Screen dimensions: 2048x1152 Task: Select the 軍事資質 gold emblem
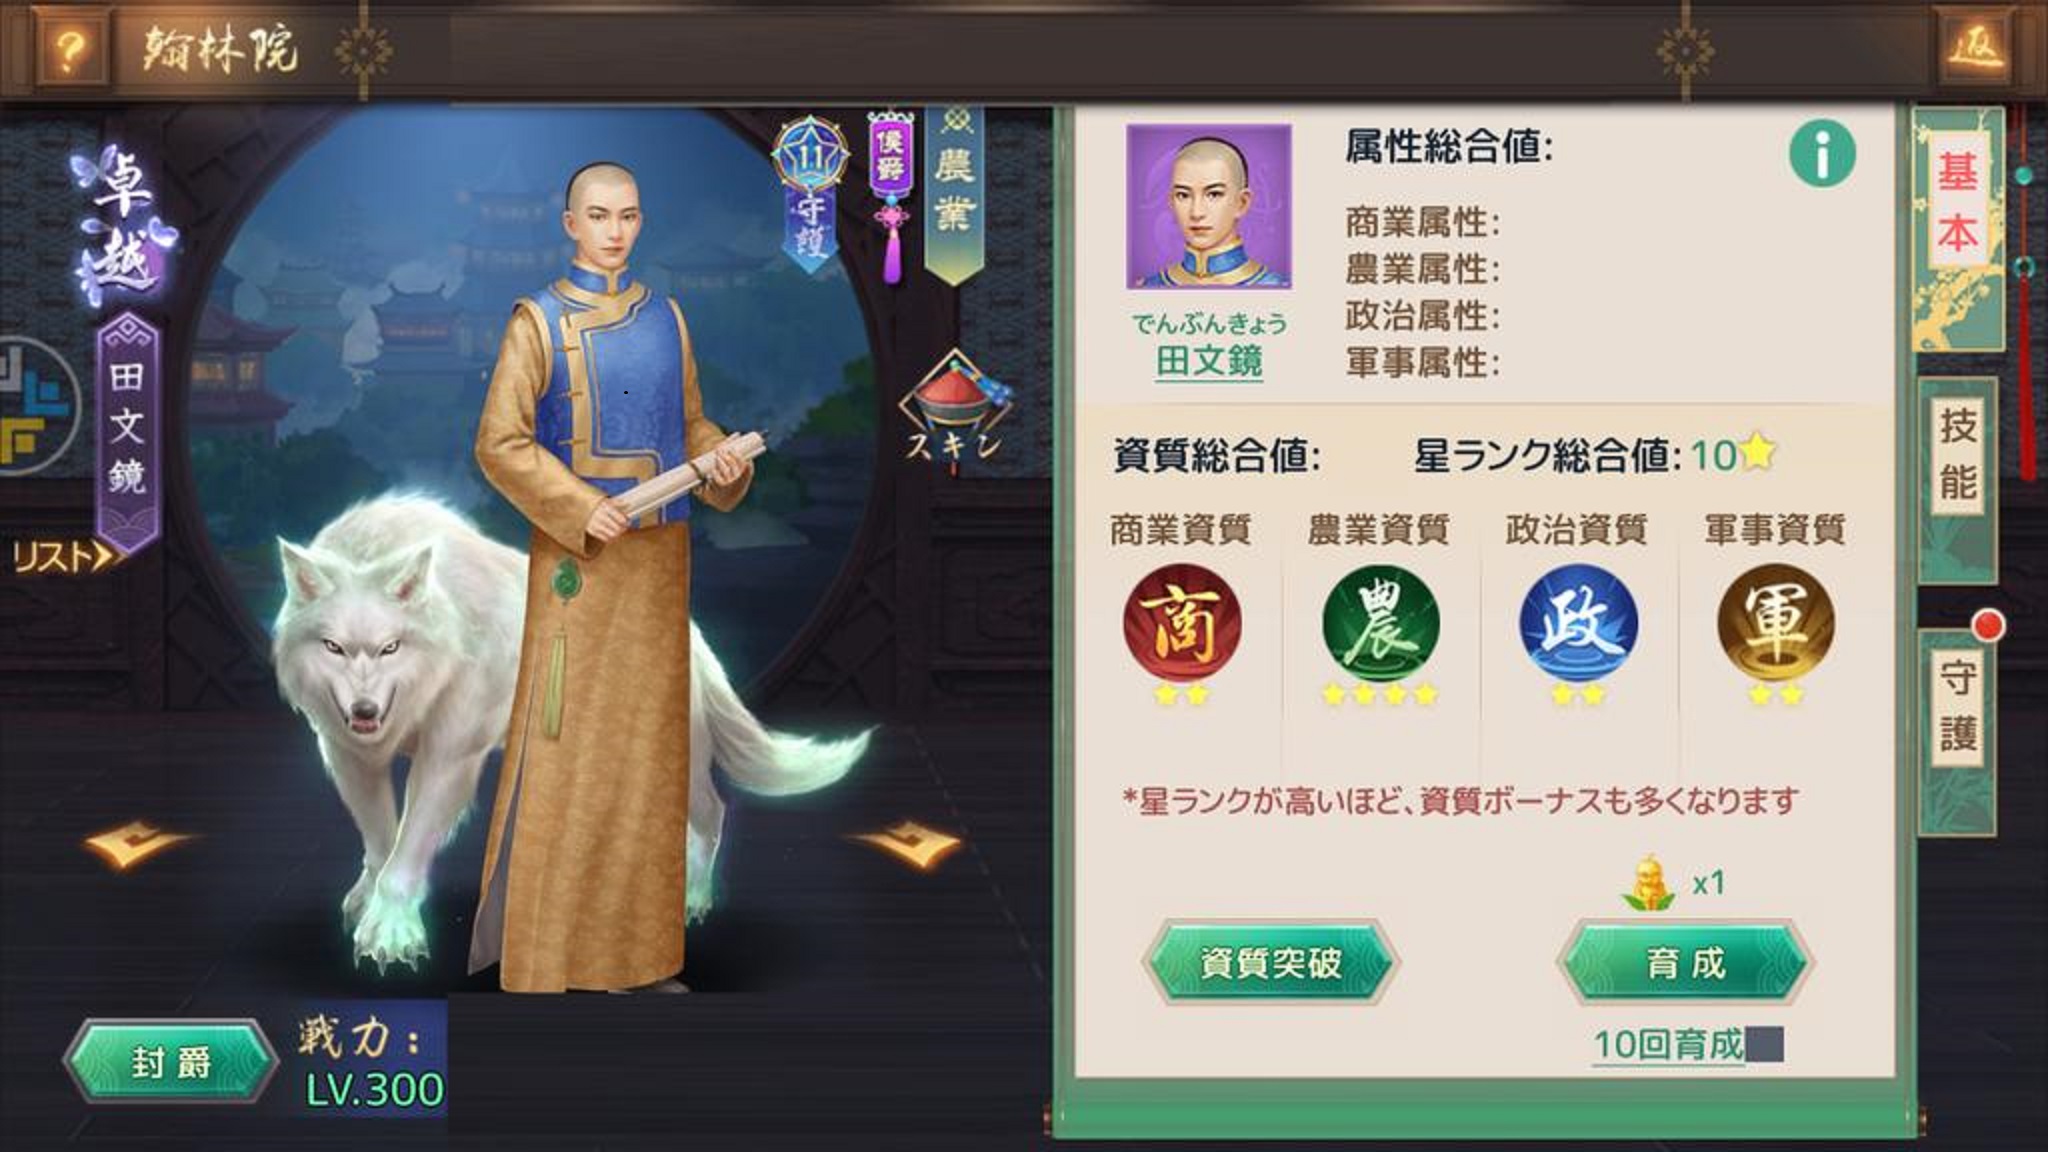coord(1776,623)
